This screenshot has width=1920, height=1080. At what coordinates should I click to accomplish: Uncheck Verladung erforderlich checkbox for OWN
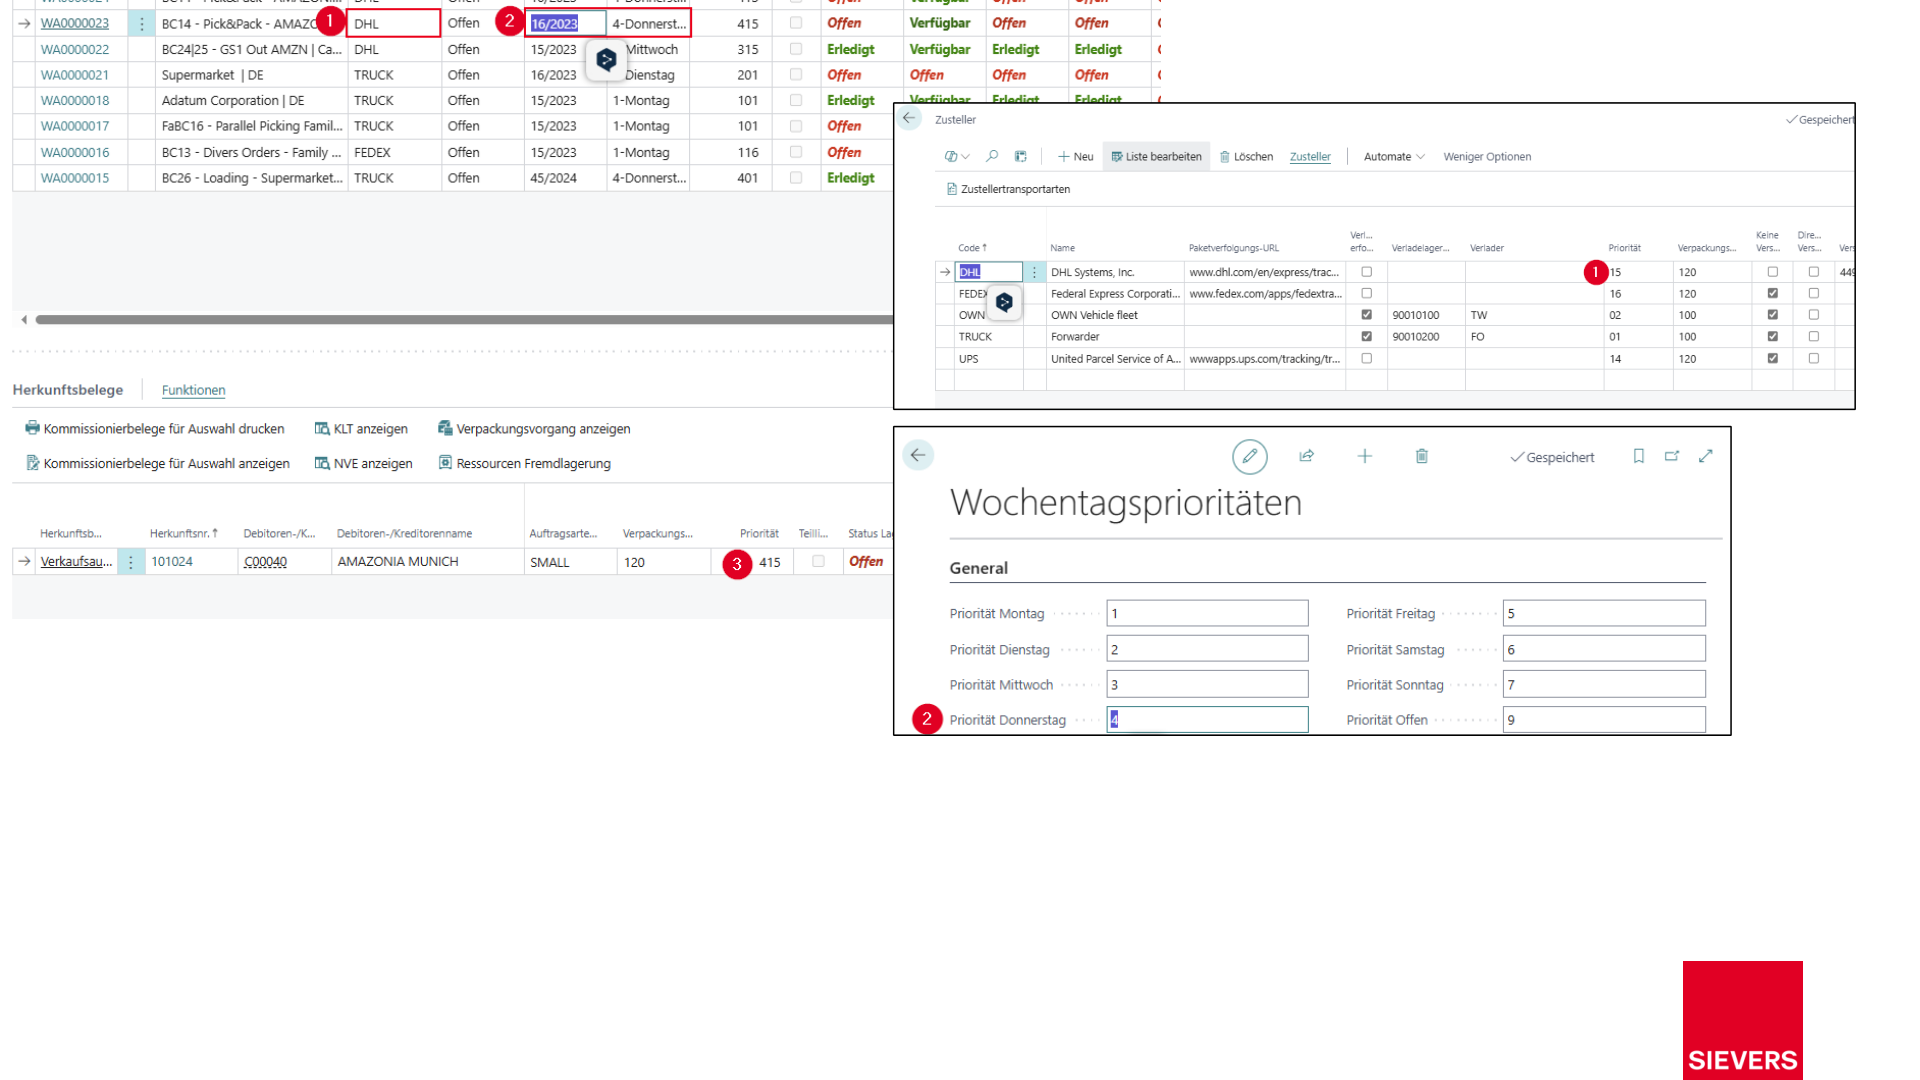[x=1367, y=314]
